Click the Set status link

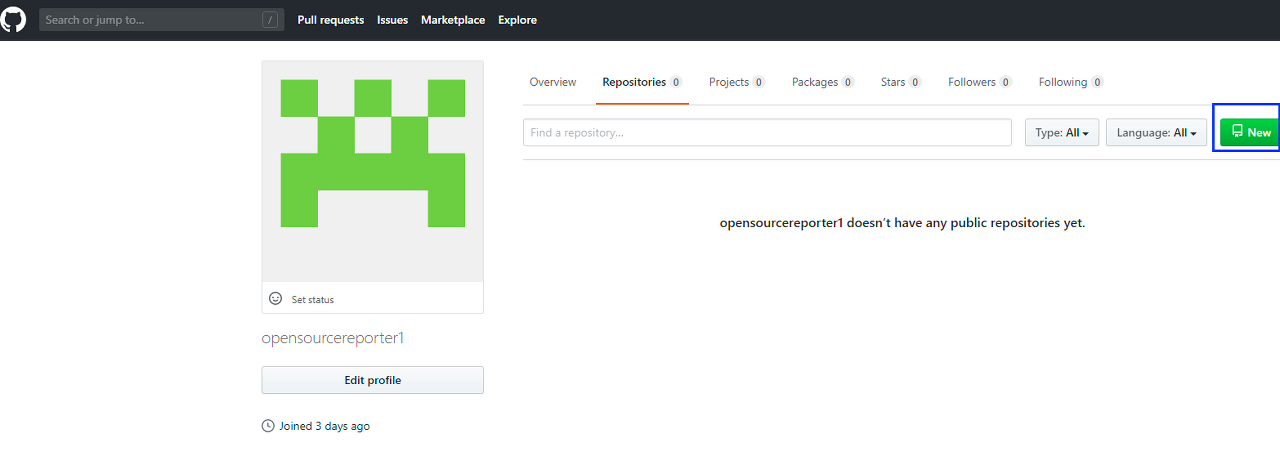313,300
